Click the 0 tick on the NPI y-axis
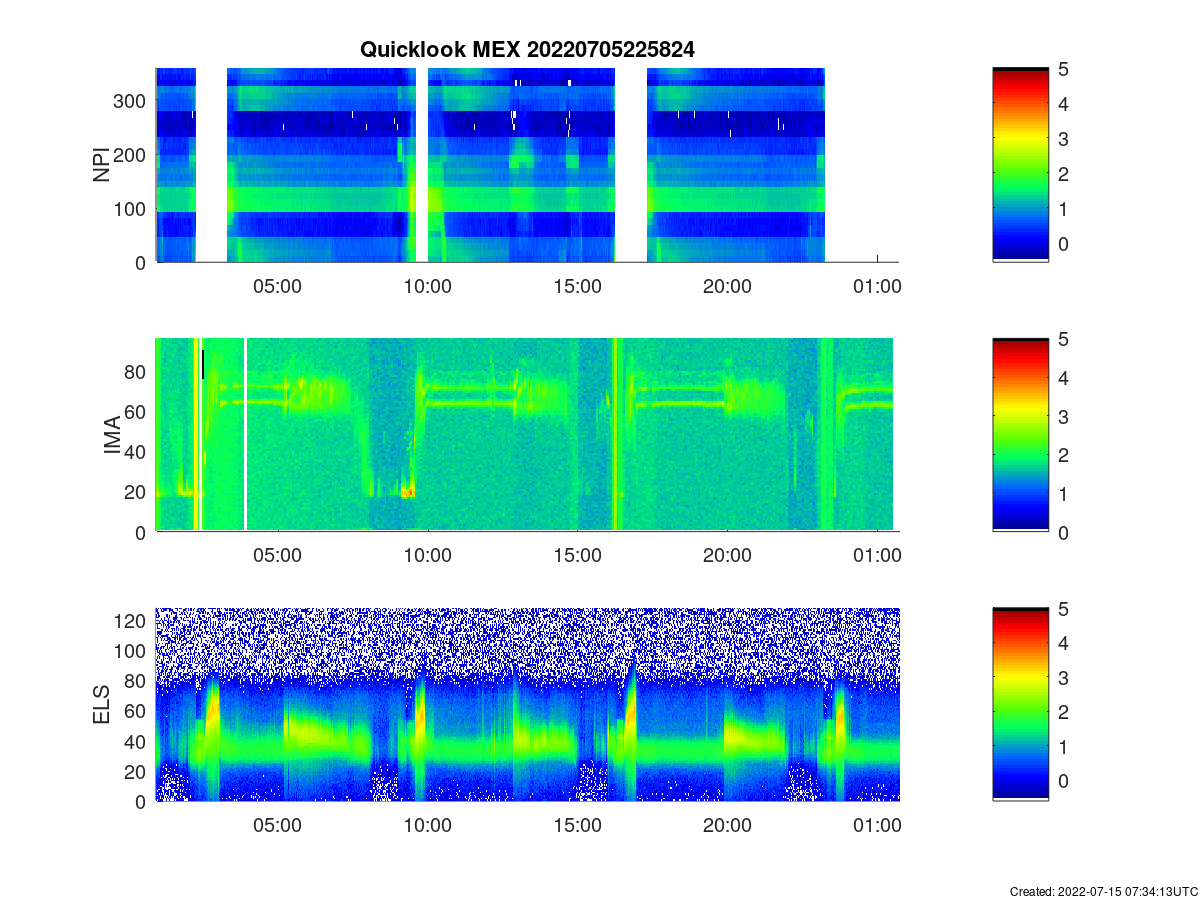 [142, 262]
